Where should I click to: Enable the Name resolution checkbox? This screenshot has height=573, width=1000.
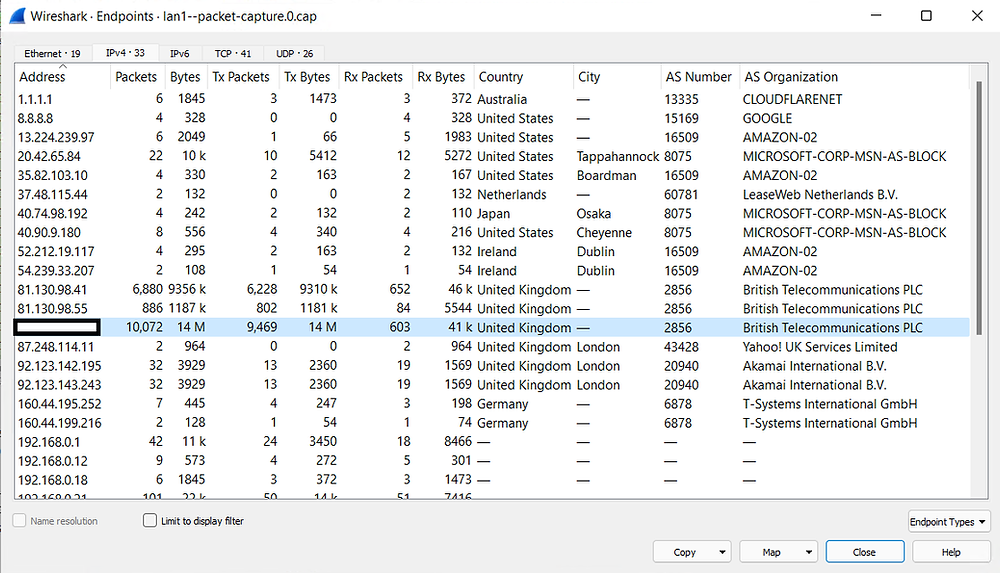[20, 521]
